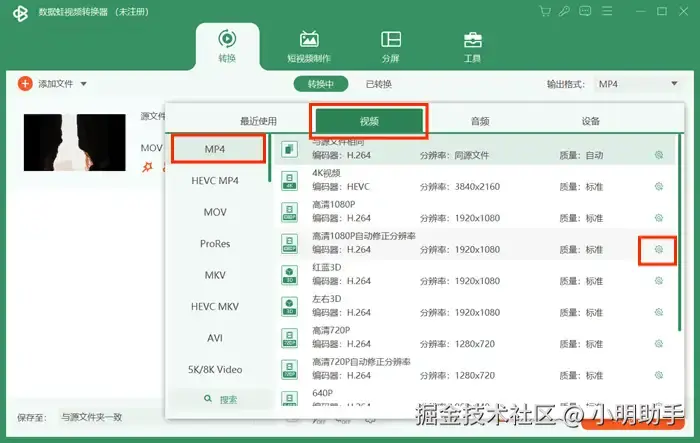Click the 编码器: HEVC encoder text
The width and height of the screenshot is (700, 443).
tap(341, 187)
